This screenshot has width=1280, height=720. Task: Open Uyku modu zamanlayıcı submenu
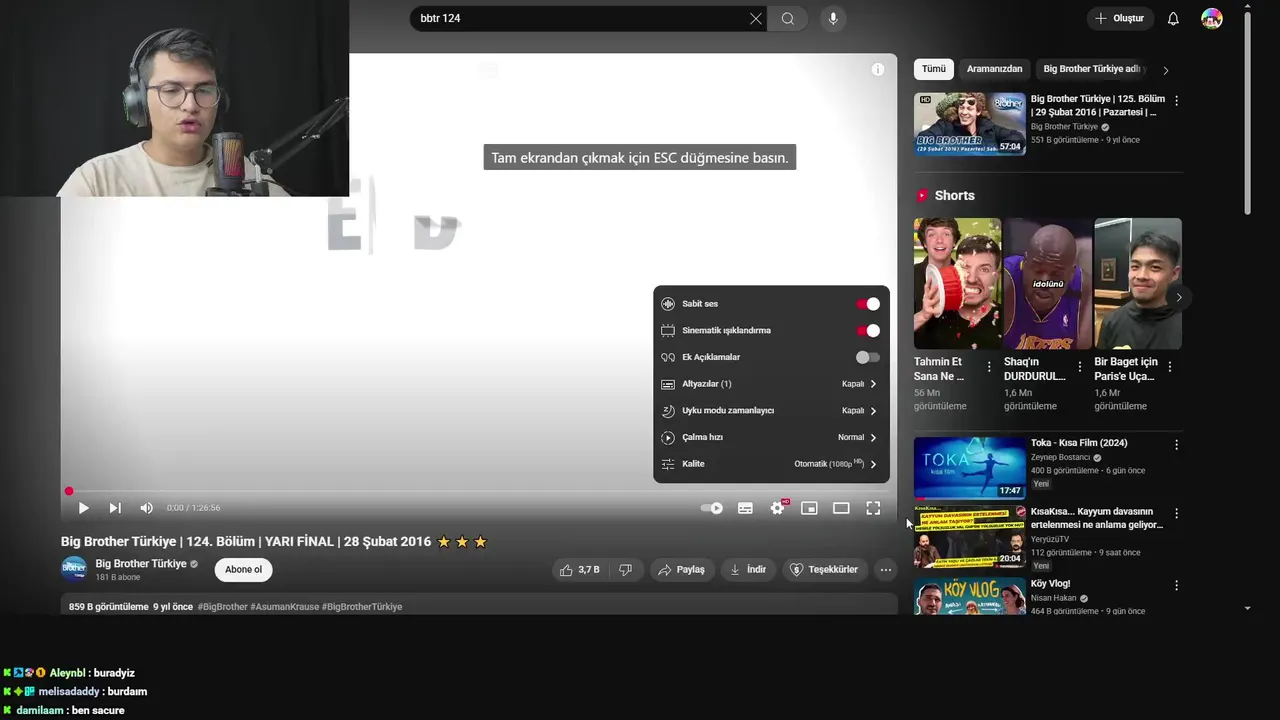[771, 410]
